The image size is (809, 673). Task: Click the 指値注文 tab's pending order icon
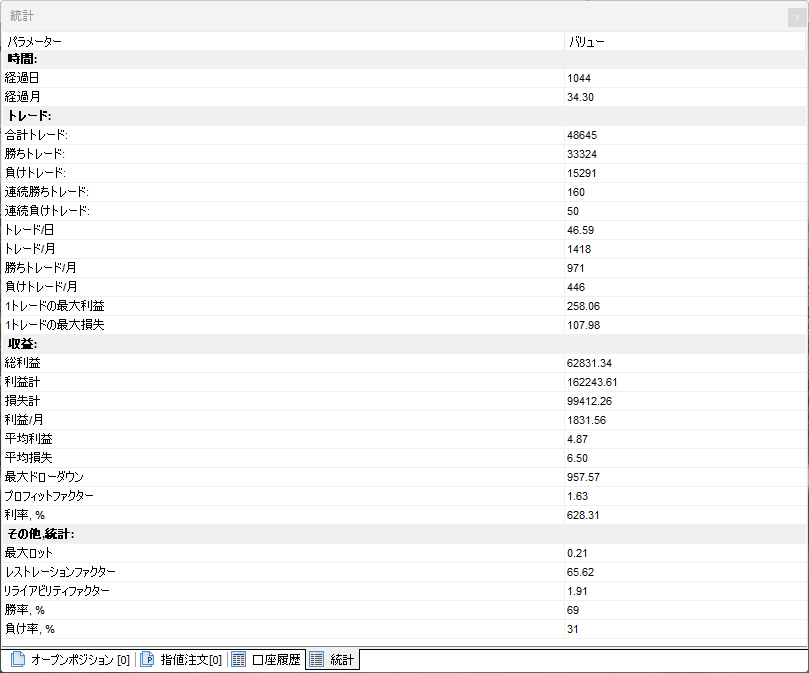pos(146,660)
